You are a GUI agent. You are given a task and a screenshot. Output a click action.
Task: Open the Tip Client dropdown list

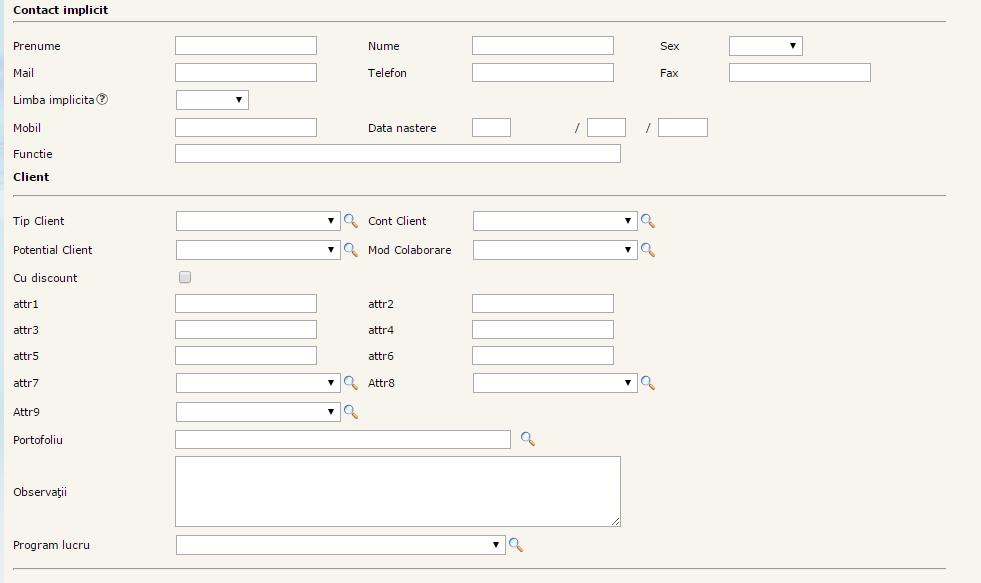coord(258,221)
